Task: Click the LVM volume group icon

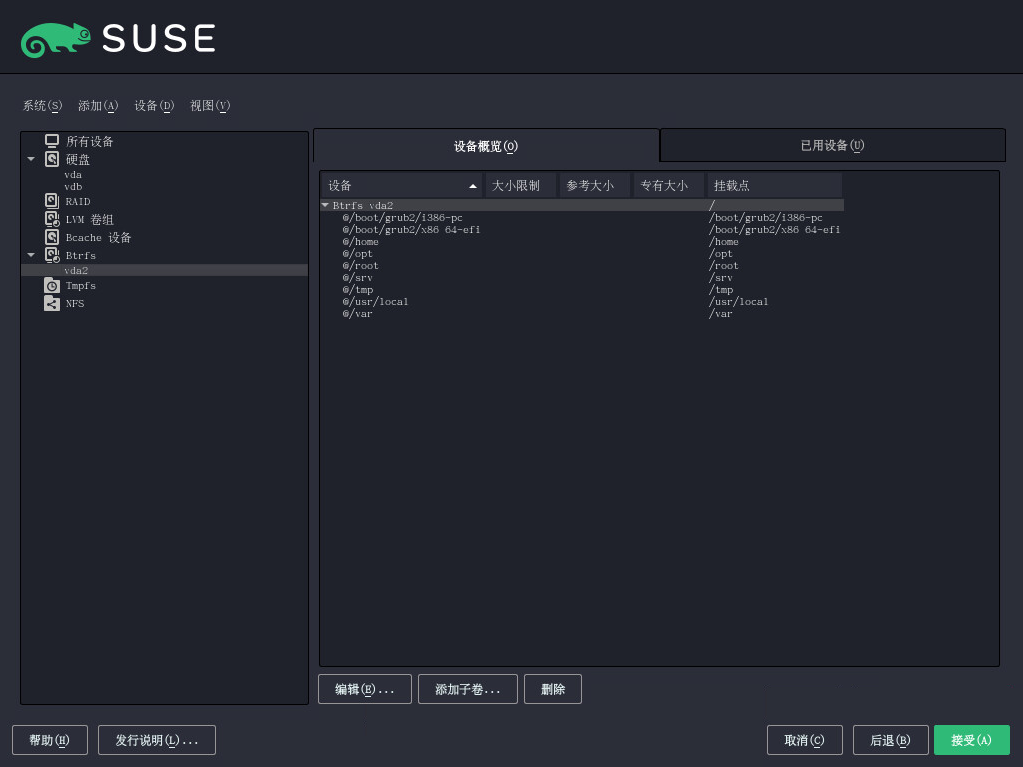Action: tap(52, 219)
